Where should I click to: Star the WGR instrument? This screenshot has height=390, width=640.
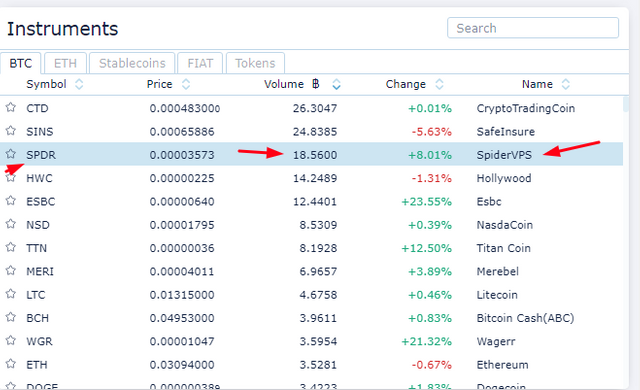[11, 340]
